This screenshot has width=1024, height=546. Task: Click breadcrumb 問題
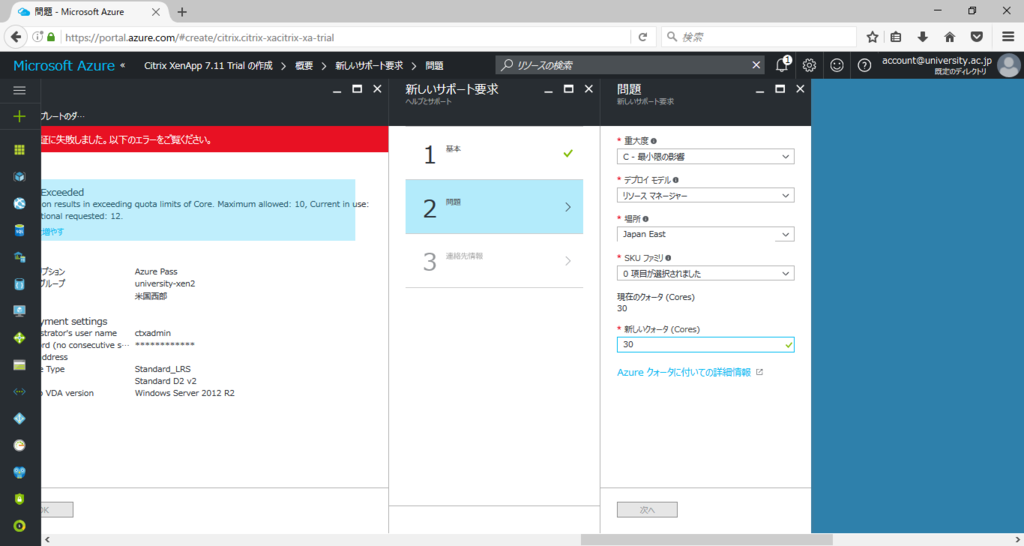pos(434,65)
